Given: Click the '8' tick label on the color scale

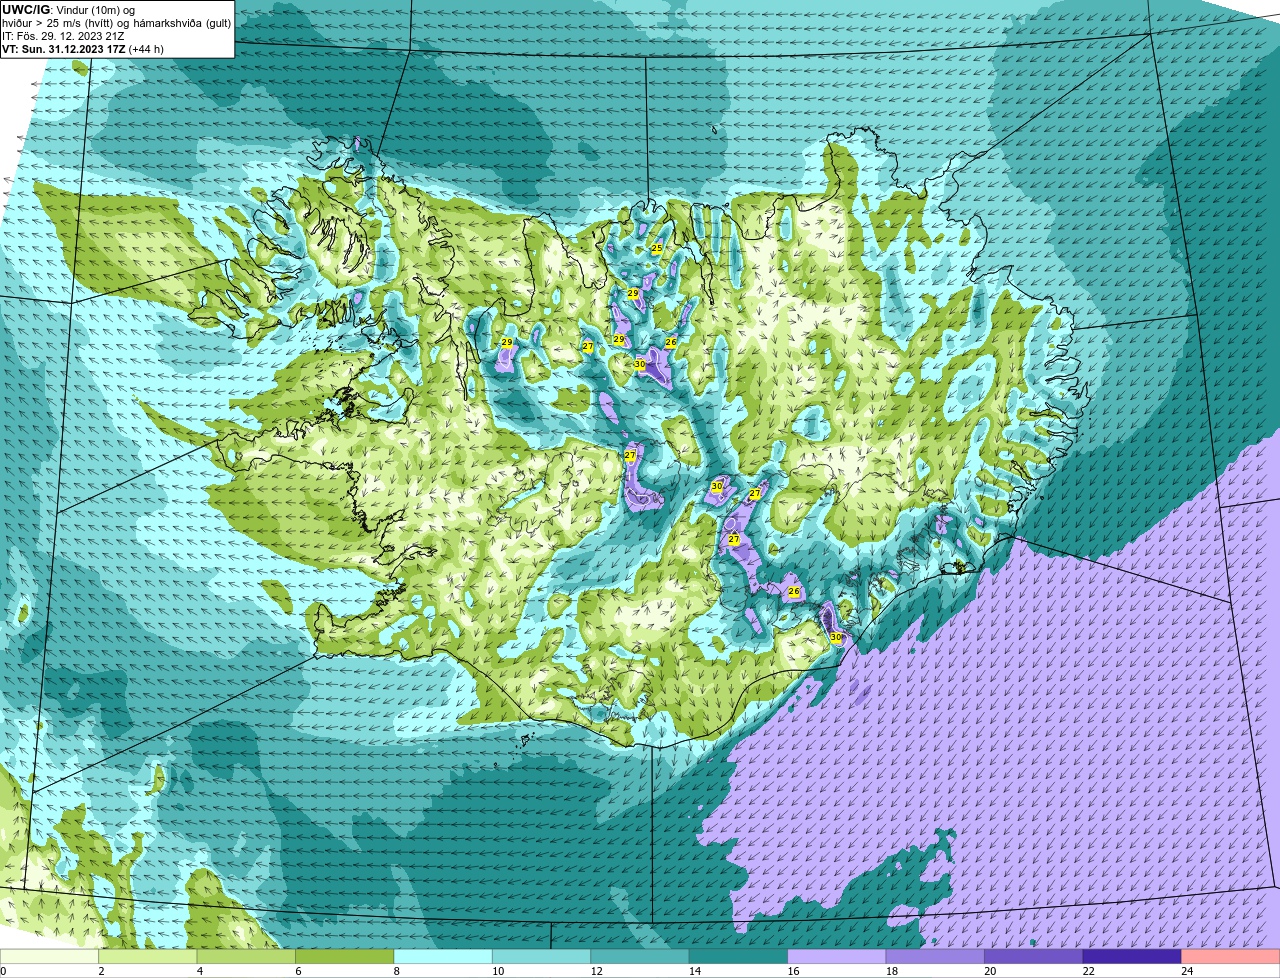Looking at the screenshot, I should [396, 971].
